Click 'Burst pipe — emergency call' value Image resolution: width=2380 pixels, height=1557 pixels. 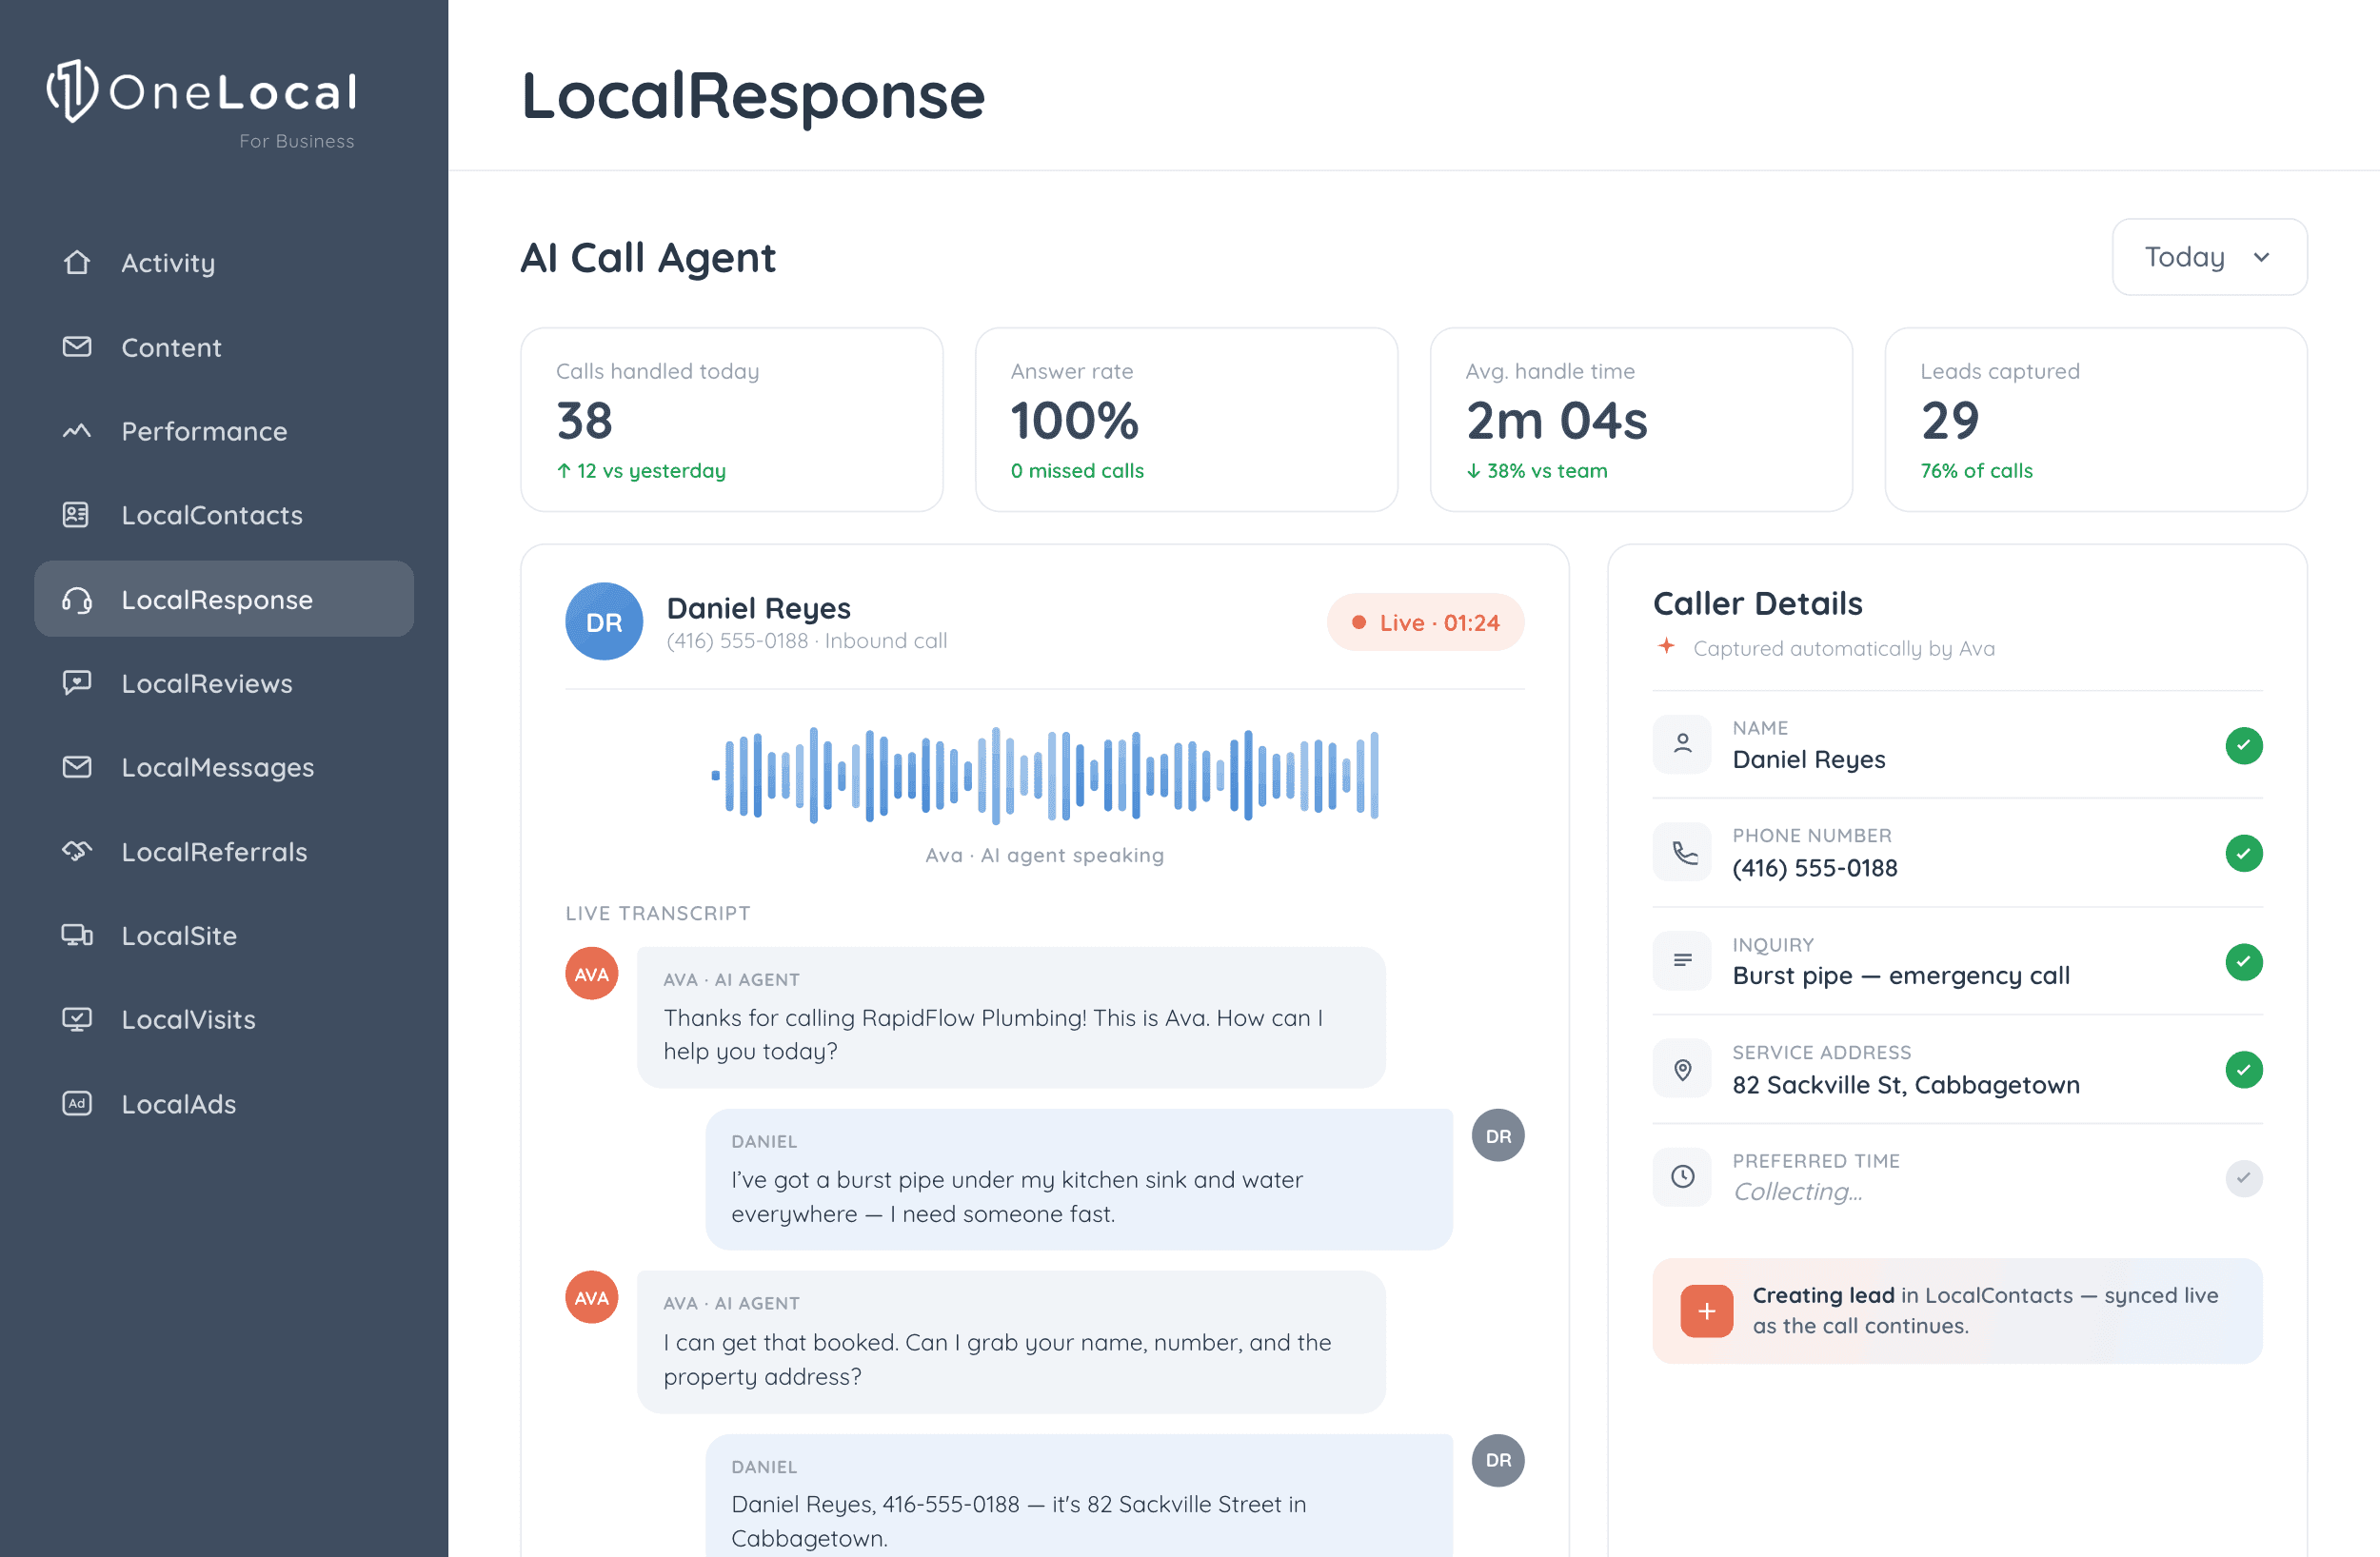coord(1901,976)
